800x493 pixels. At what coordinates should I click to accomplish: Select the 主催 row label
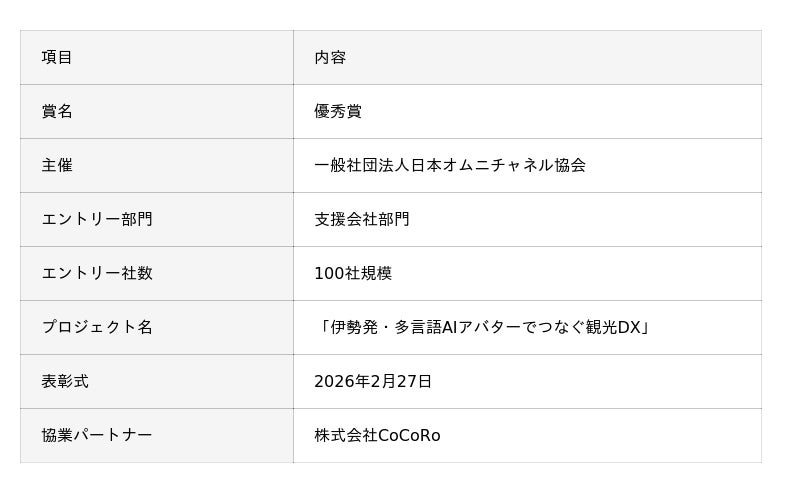(x=57, y=166)
